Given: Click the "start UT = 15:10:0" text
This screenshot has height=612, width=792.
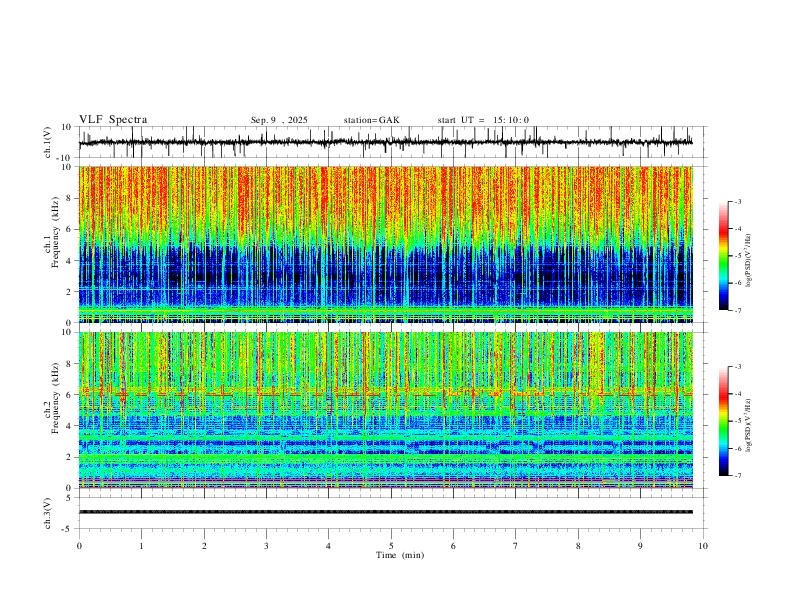Looking at the screenshot, I should coord(483,120).
